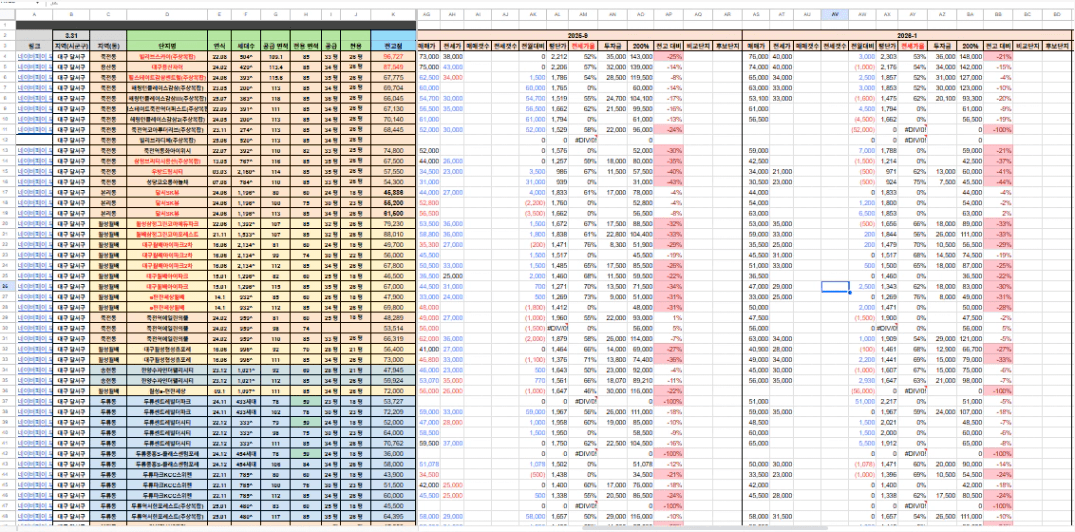The width and height of the screenshot is (1075, 532).
Task: Select the column D header
Action: point(165,15)
